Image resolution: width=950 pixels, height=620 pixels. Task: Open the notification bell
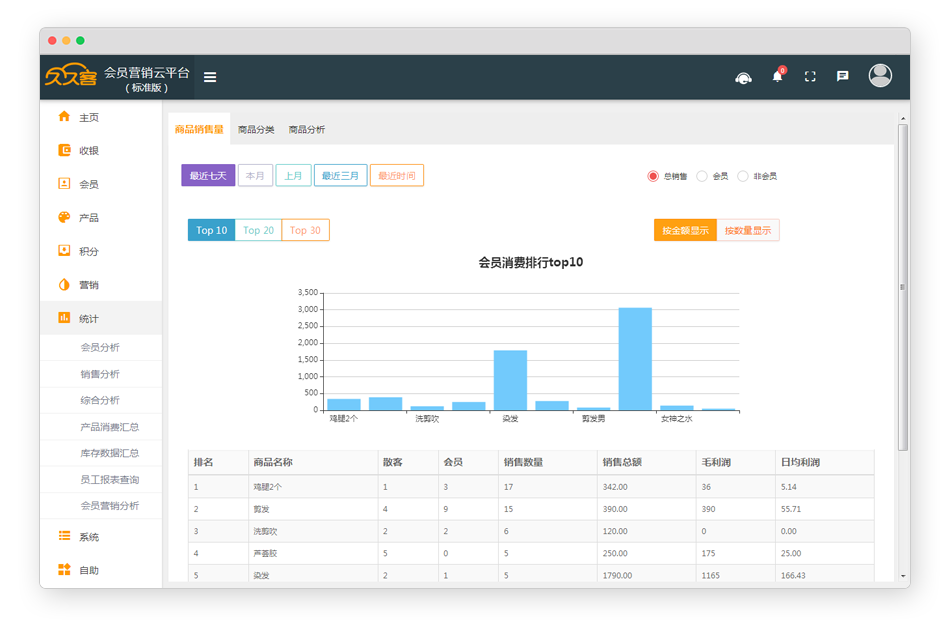point(777,77)
